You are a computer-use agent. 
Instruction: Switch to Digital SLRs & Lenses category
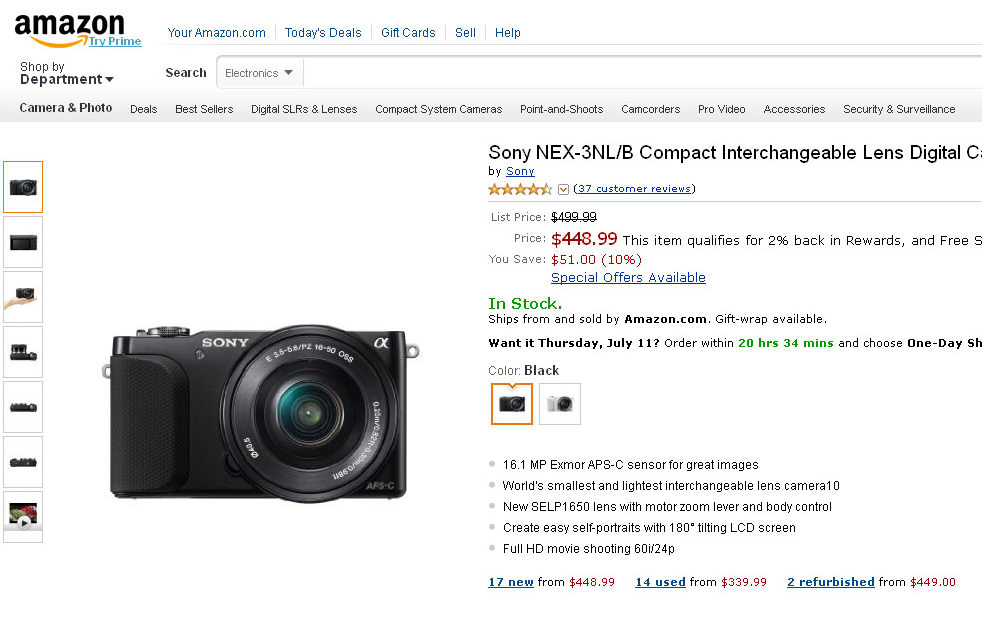[x=304, y=109]
